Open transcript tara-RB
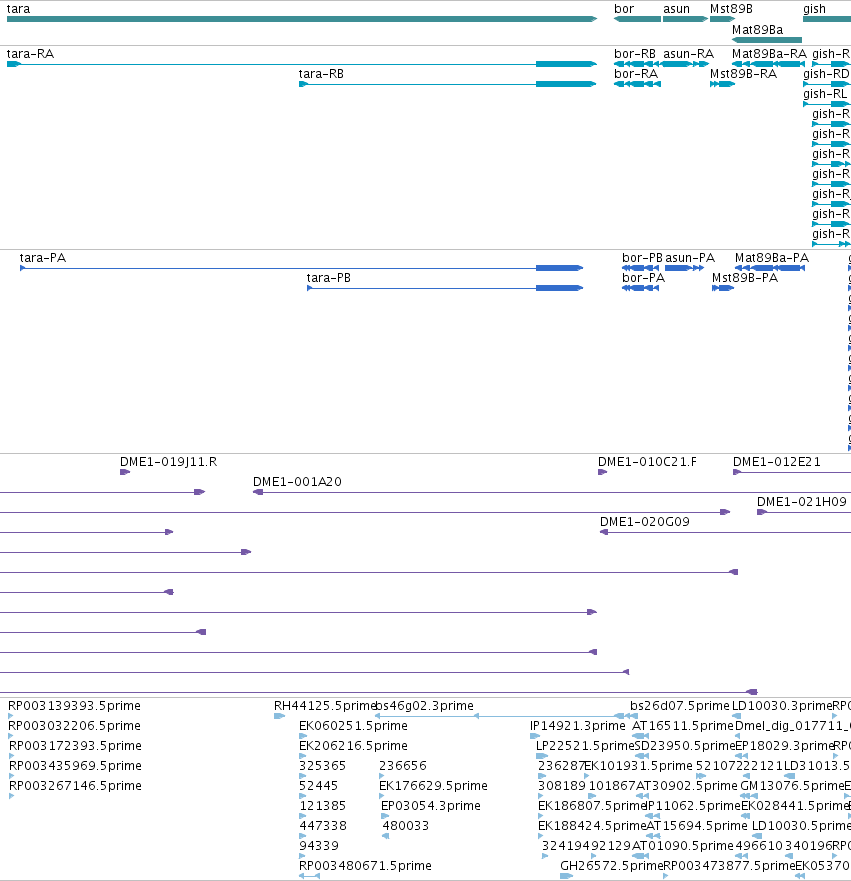 coord(448,84)
